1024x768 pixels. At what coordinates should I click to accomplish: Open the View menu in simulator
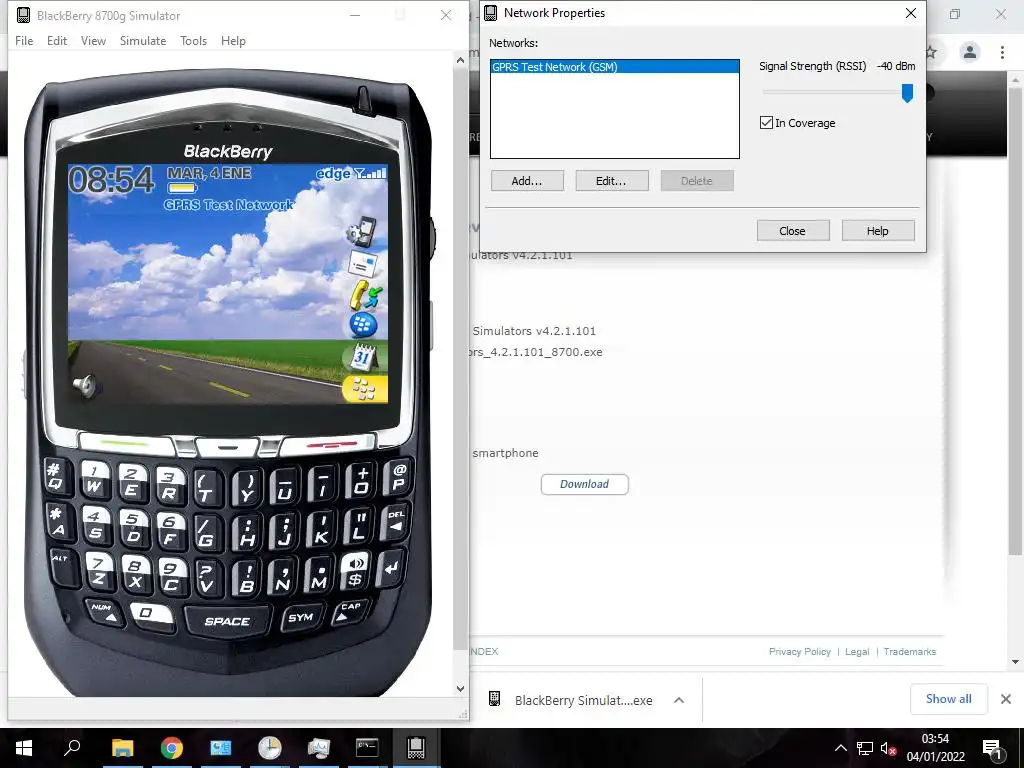(x=93, y=40)
